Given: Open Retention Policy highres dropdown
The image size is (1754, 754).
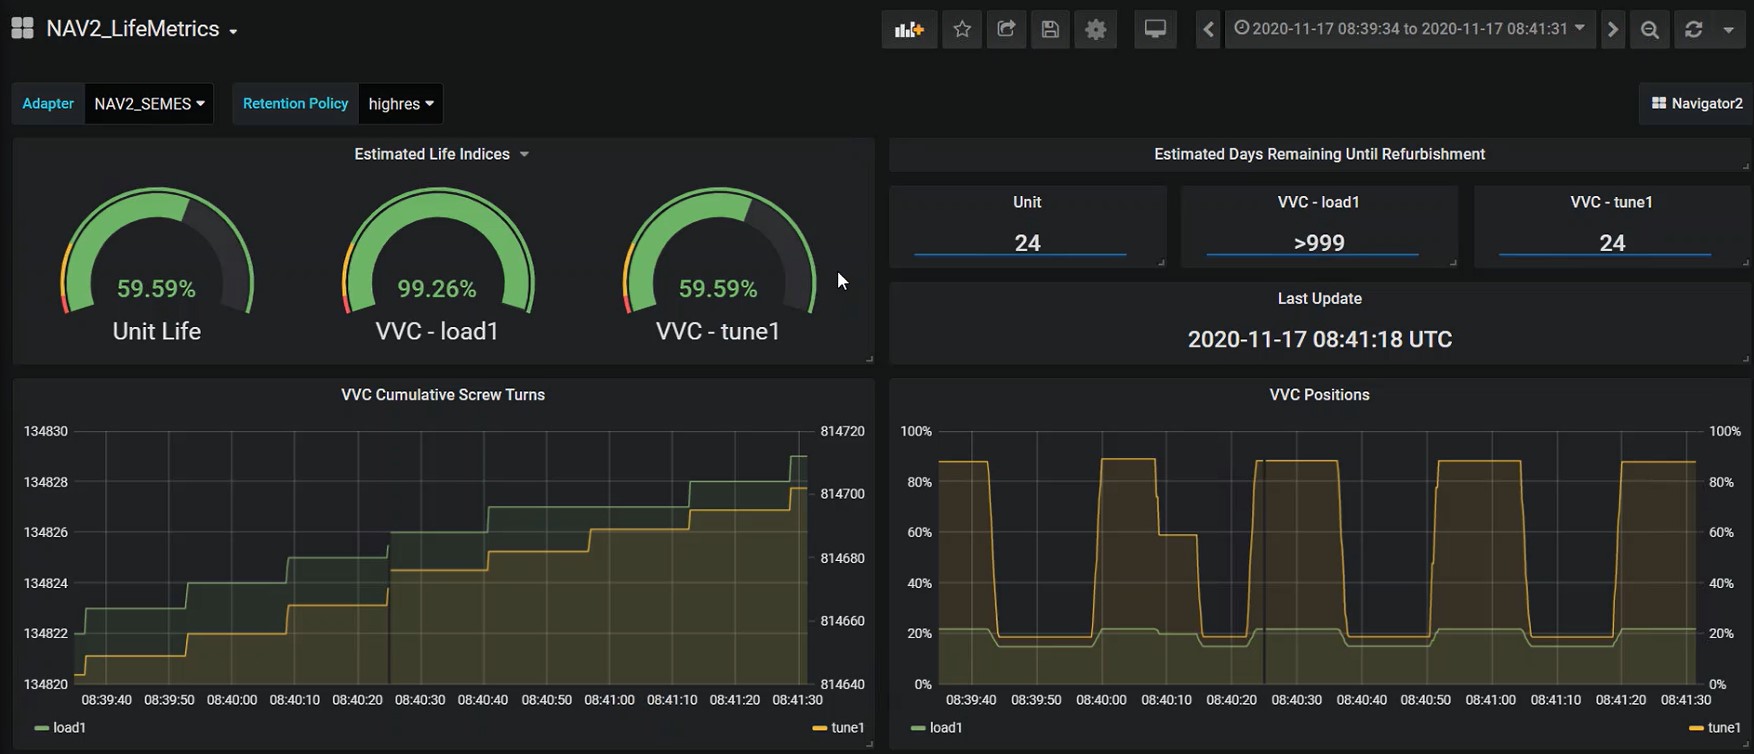Looking at the screenshot, I should click(401, 104).
